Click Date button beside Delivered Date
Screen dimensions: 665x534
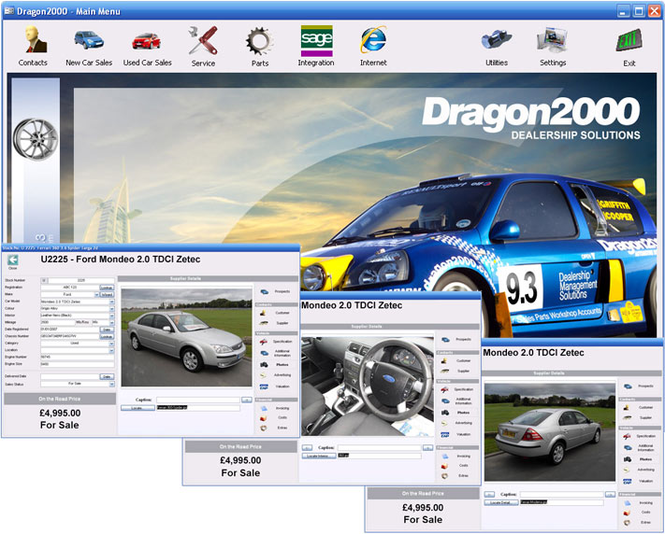pyautogui.click(x=107, y=377)
